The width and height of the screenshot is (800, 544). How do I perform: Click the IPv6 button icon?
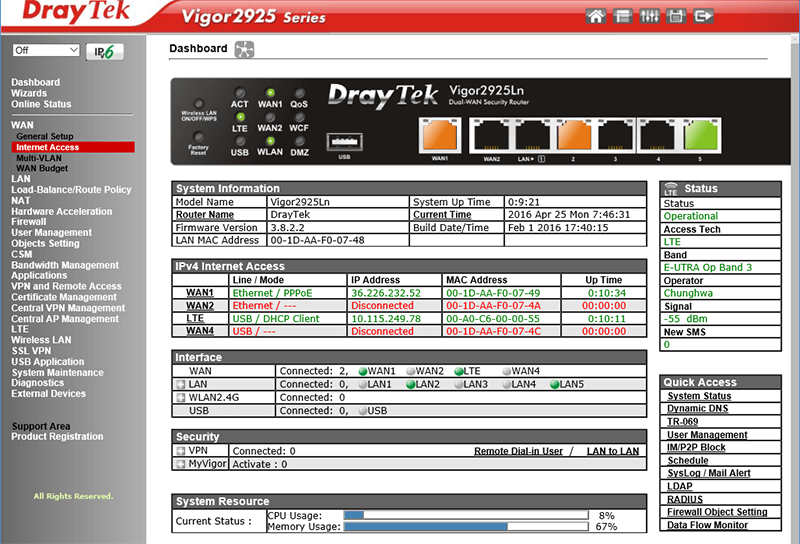pyautogui.click(x=105, y=52)
